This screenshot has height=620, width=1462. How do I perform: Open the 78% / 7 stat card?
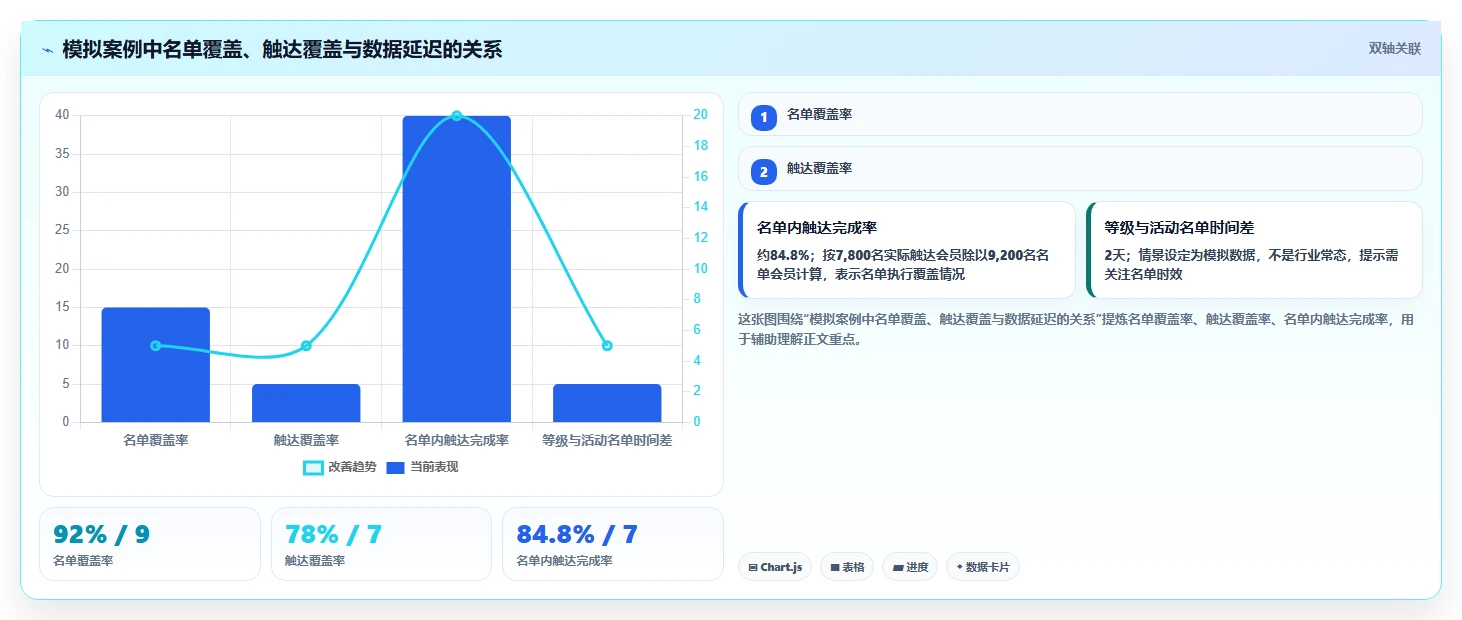(381, 544)
